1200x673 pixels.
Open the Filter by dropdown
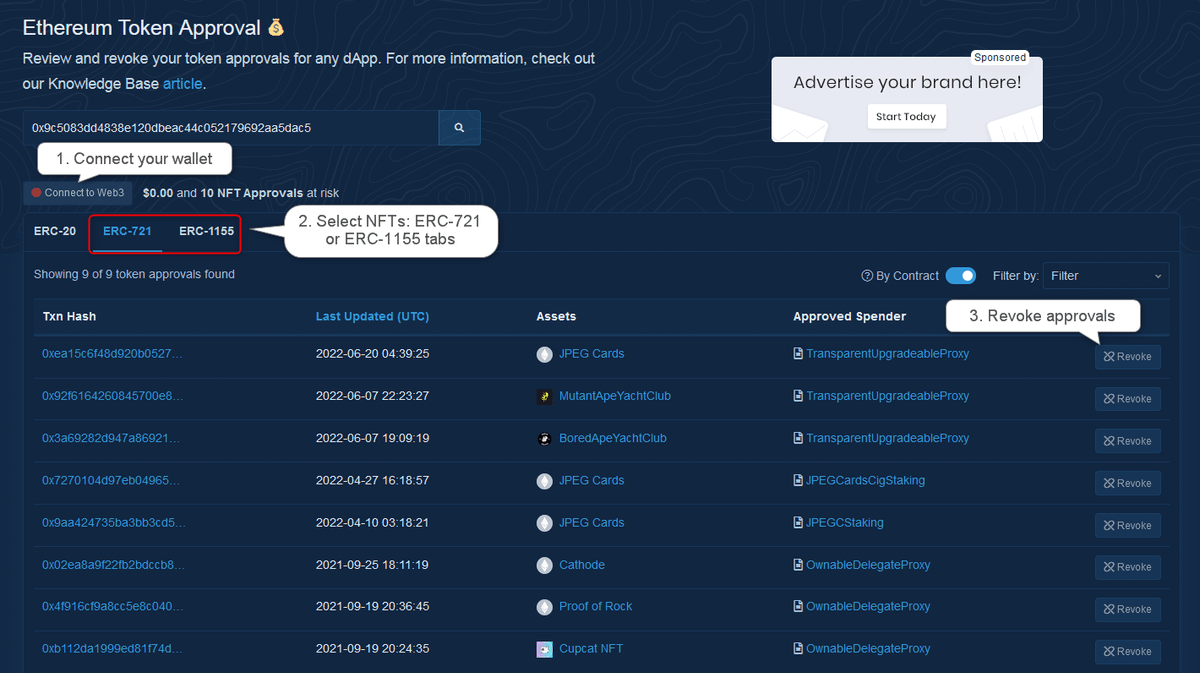(x=1106, y=276)
